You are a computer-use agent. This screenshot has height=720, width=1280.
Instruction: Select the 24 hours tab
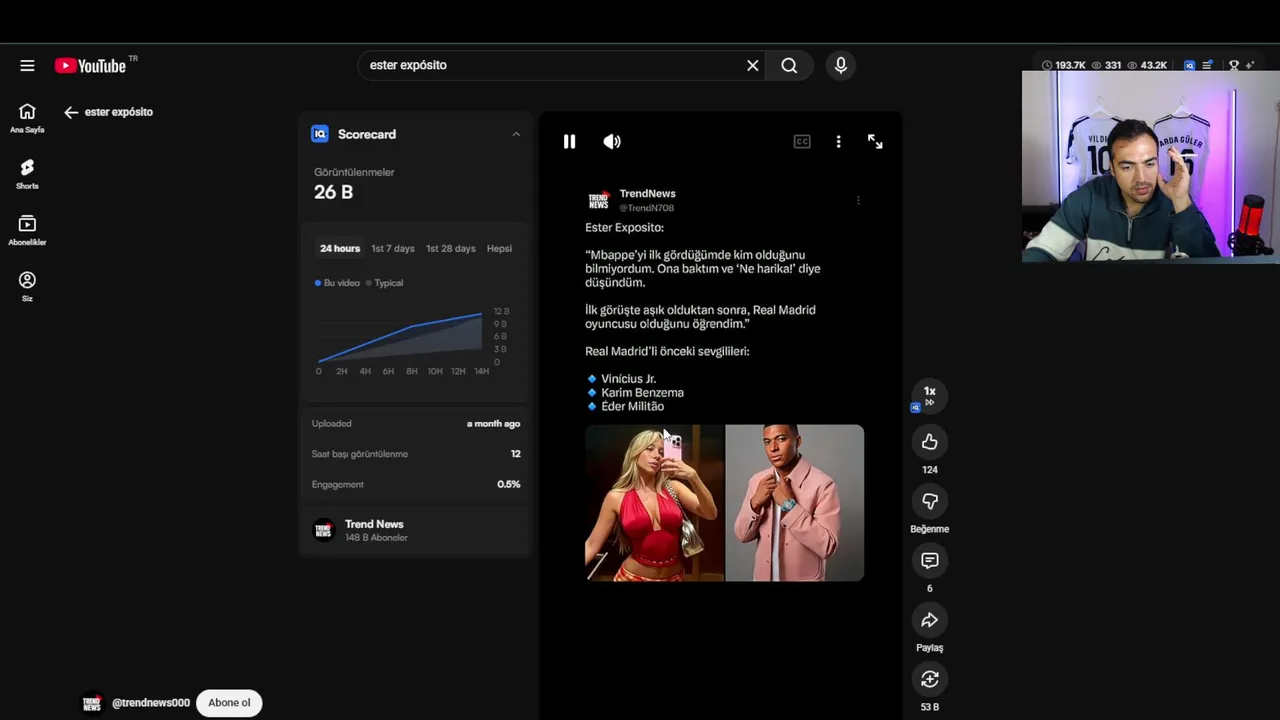point(340,248)
